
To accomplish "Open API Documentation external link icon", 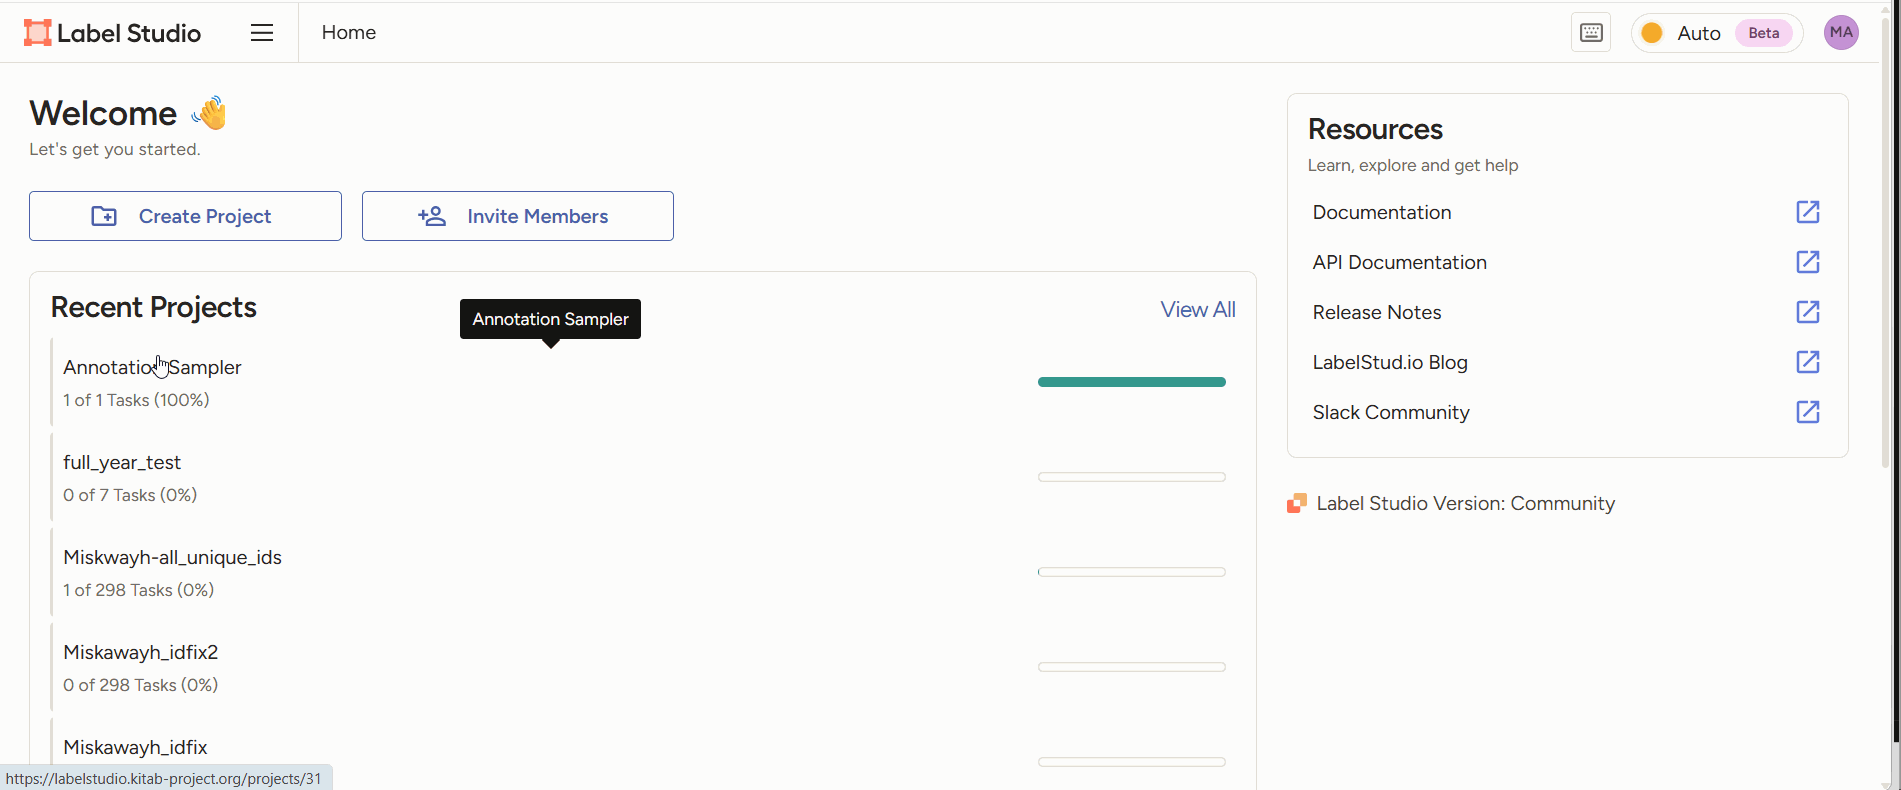I will click(x=1807, y=262).
